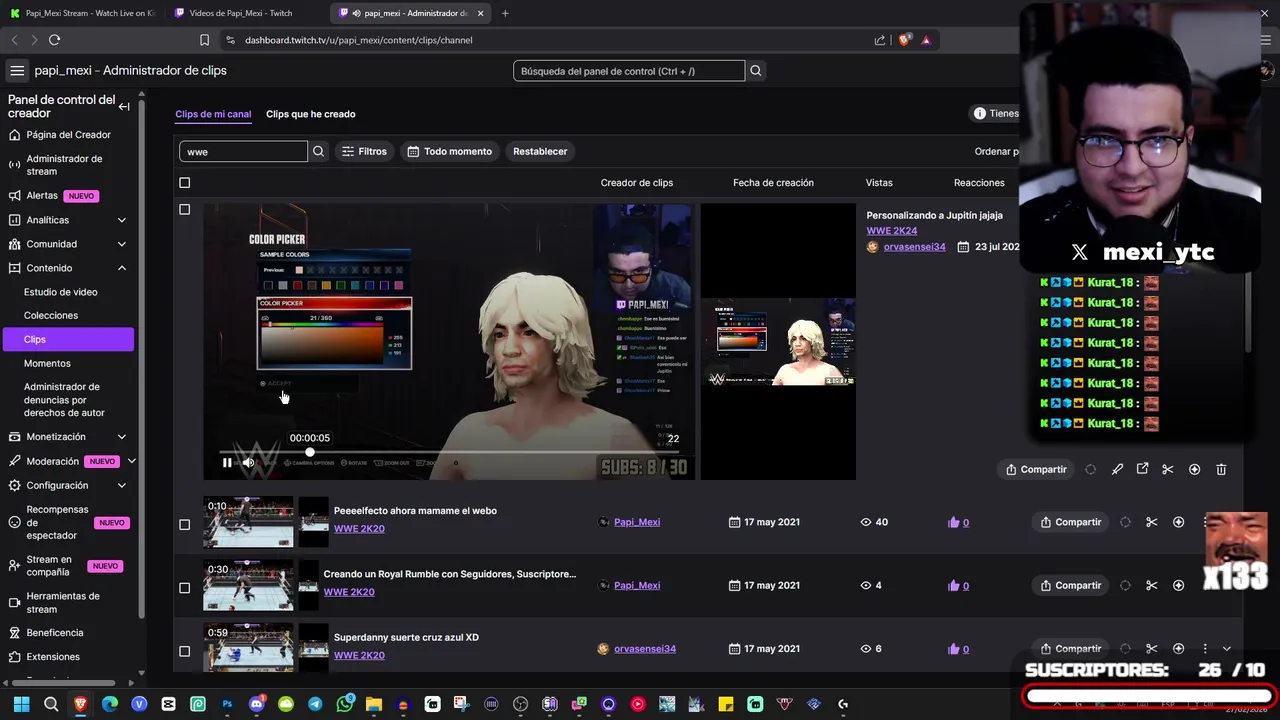Tick the checkbox for Peeeelfecto clip
Image resolution: width=1280 pixels, height=720 pixels.
[184, 524]
